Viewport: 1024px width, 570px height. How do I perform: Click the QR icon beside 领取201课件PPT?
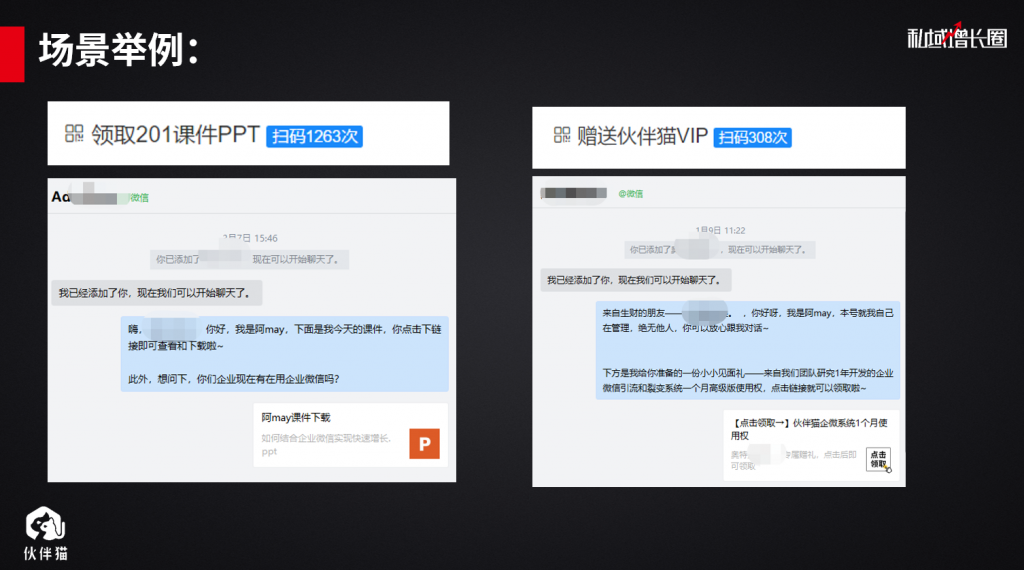pyautogui.click(x=74, y=134)
